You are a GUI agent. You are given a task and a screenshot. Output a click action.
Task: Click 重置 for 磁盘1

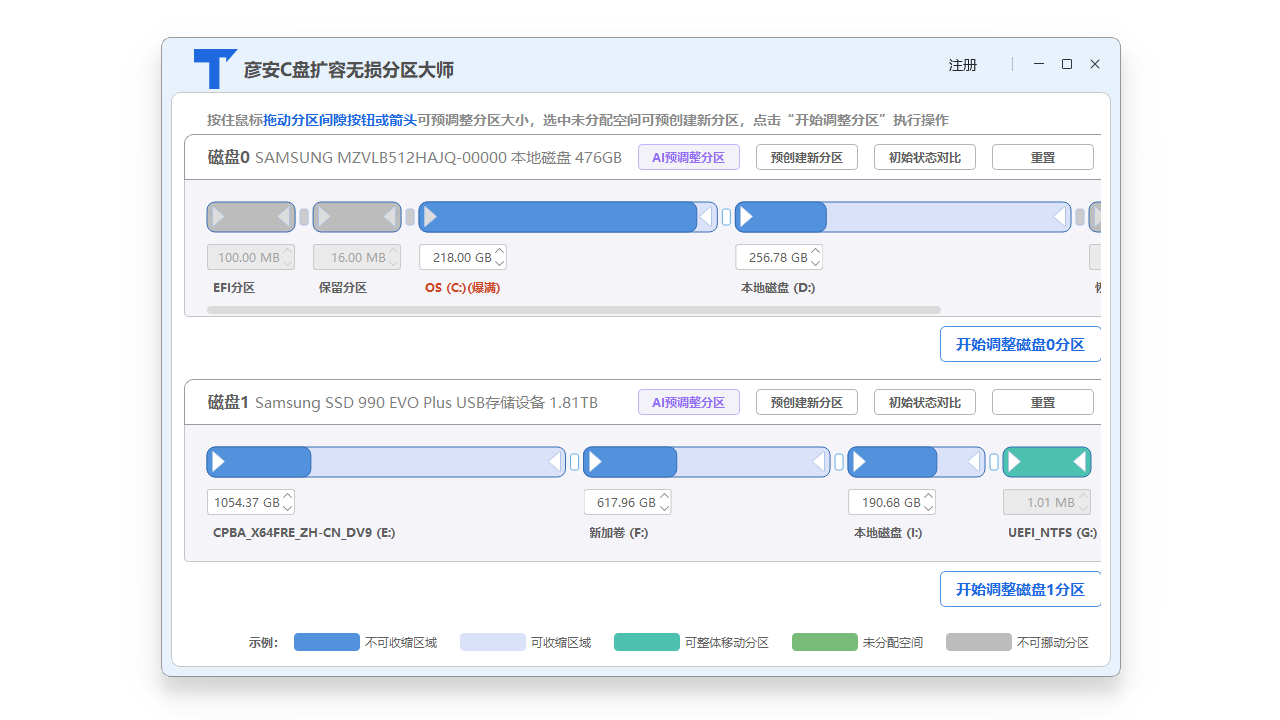1043,402
